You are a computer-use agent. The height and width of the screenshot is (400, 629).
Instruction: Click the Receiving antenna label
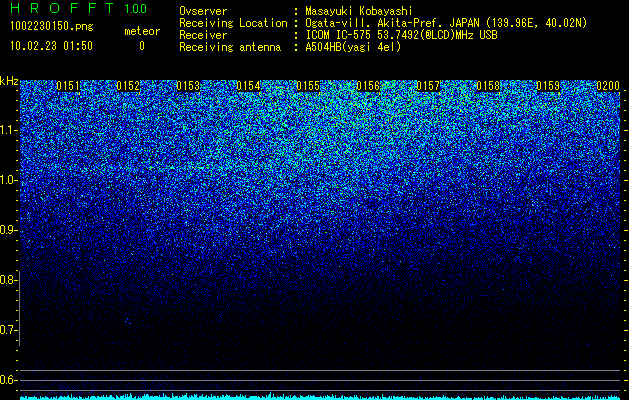pyautogui.click(x=230, y=47)
